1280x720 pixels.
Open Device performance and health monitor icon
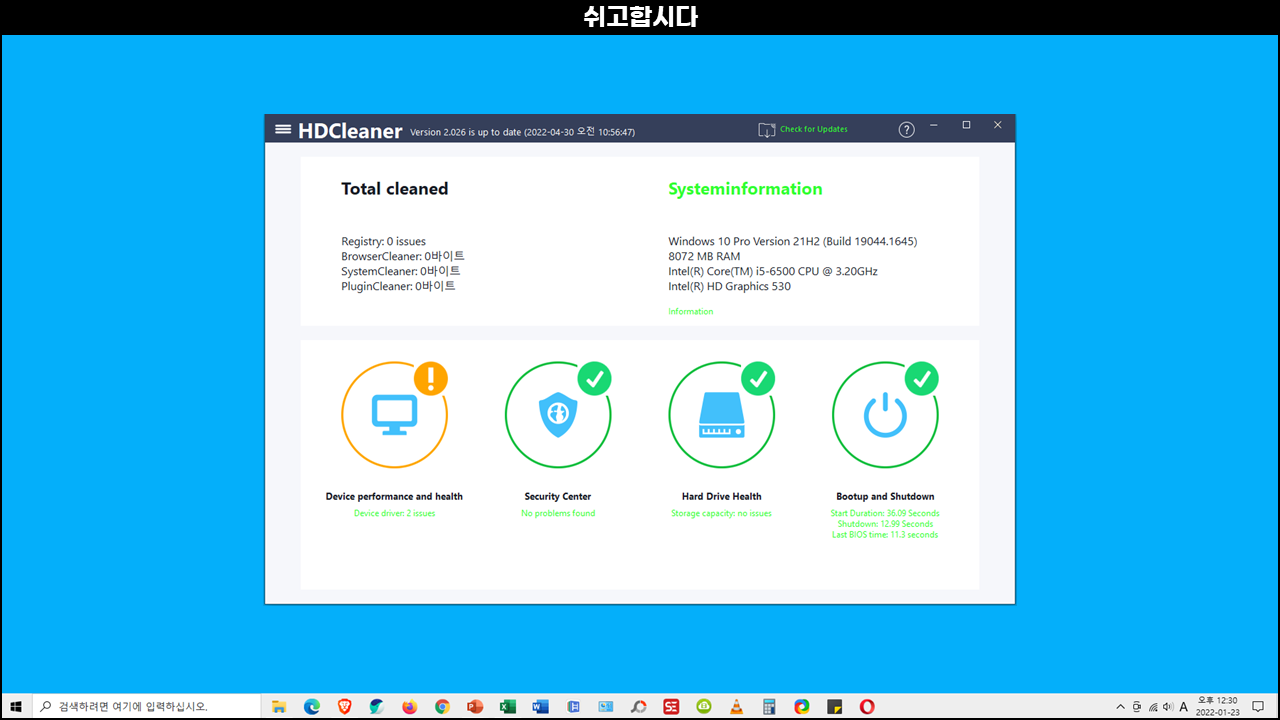[x=394, y=414]
